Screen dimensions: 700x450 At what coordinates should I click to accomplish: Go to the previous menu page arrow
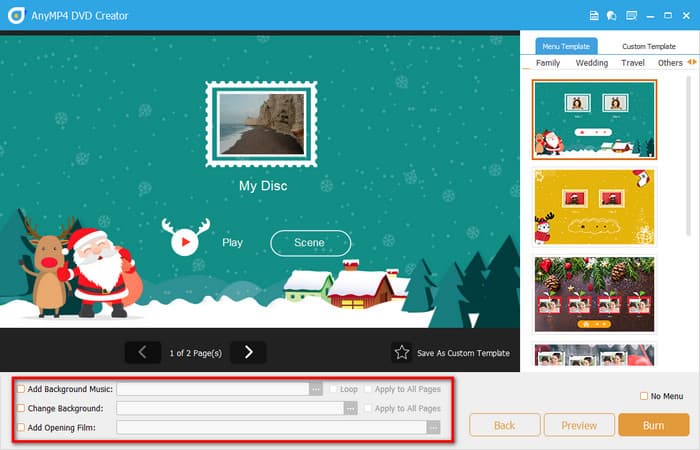[x=142, y=352]
